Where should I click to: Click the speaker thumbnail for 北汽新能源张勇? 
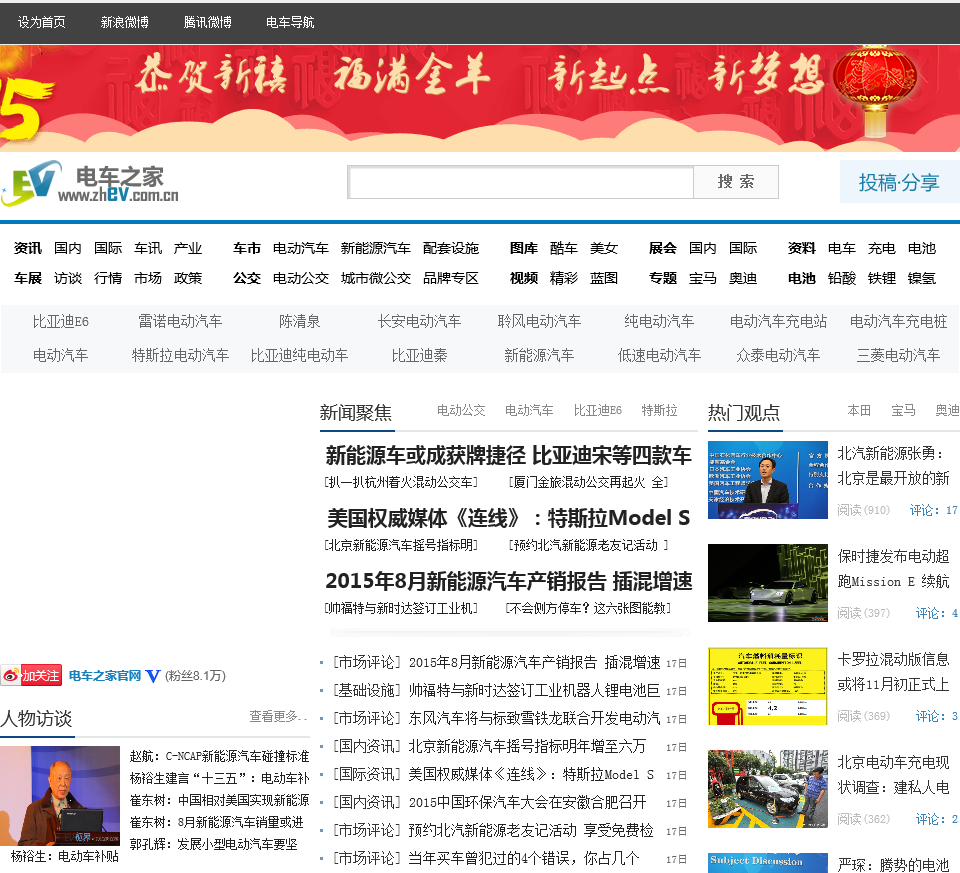point(768,480)
